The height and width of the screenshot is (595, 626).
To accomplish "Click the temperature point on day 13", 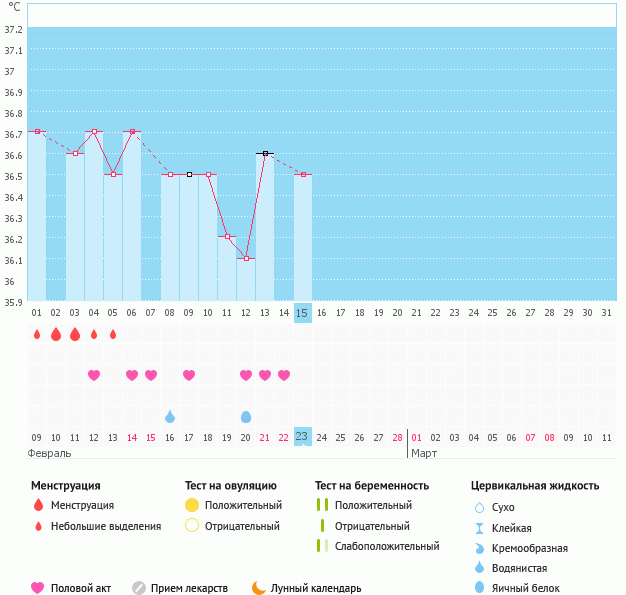I will 265,153.
